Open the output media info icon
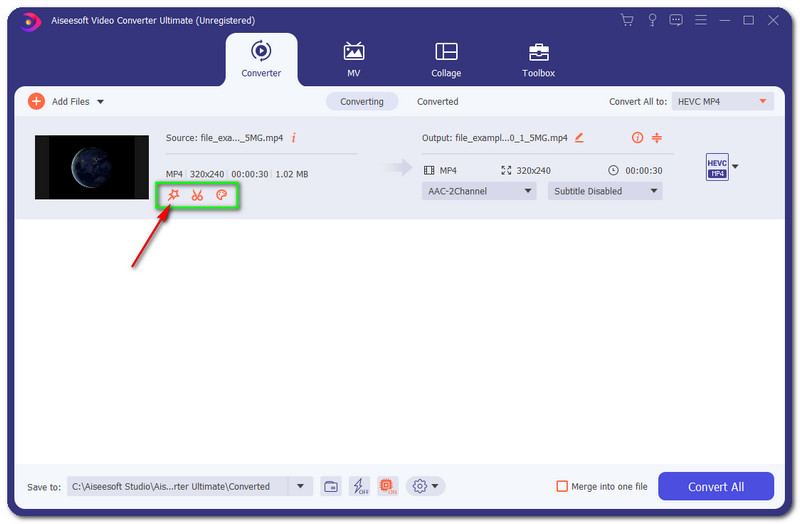800x524 pixels. pos(636,138)
